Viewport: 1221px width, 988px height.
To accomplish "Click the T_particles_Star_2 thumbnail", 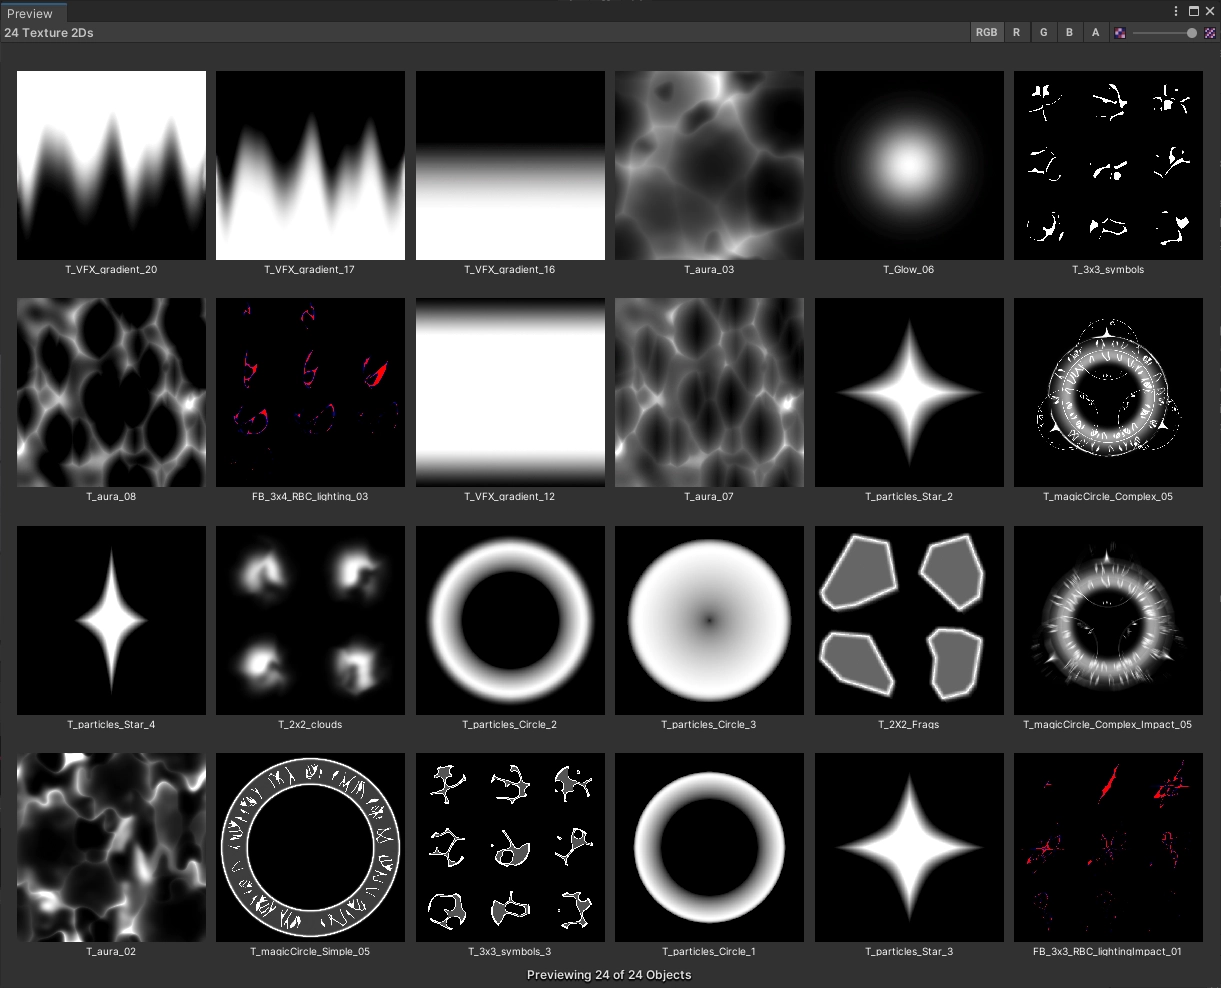I will pyautogui.click(x=908, y=392).
